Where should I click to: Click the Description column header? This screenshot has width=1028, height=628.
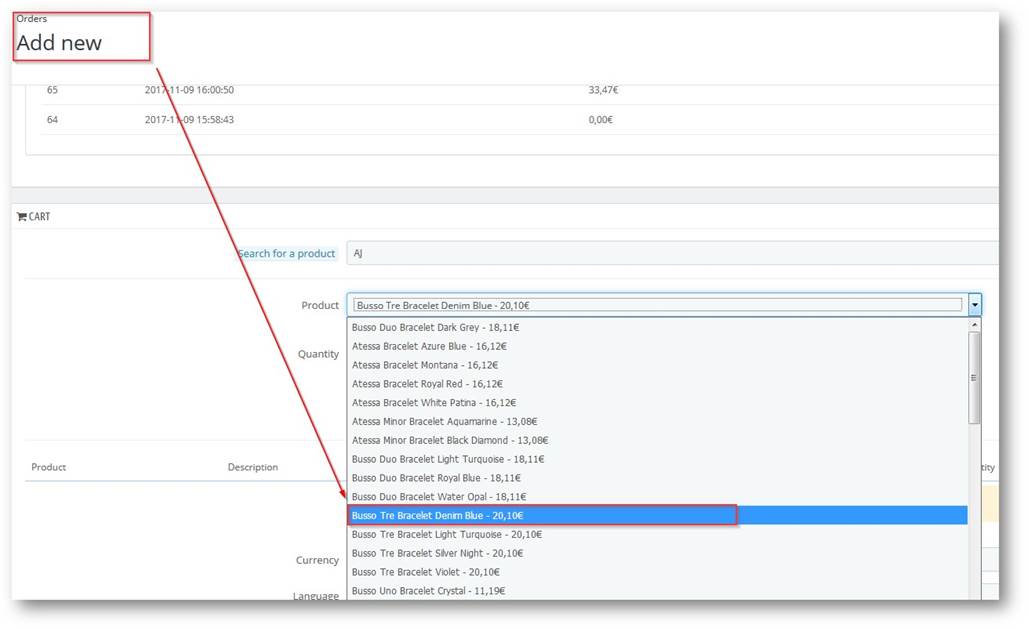point(252,467)
